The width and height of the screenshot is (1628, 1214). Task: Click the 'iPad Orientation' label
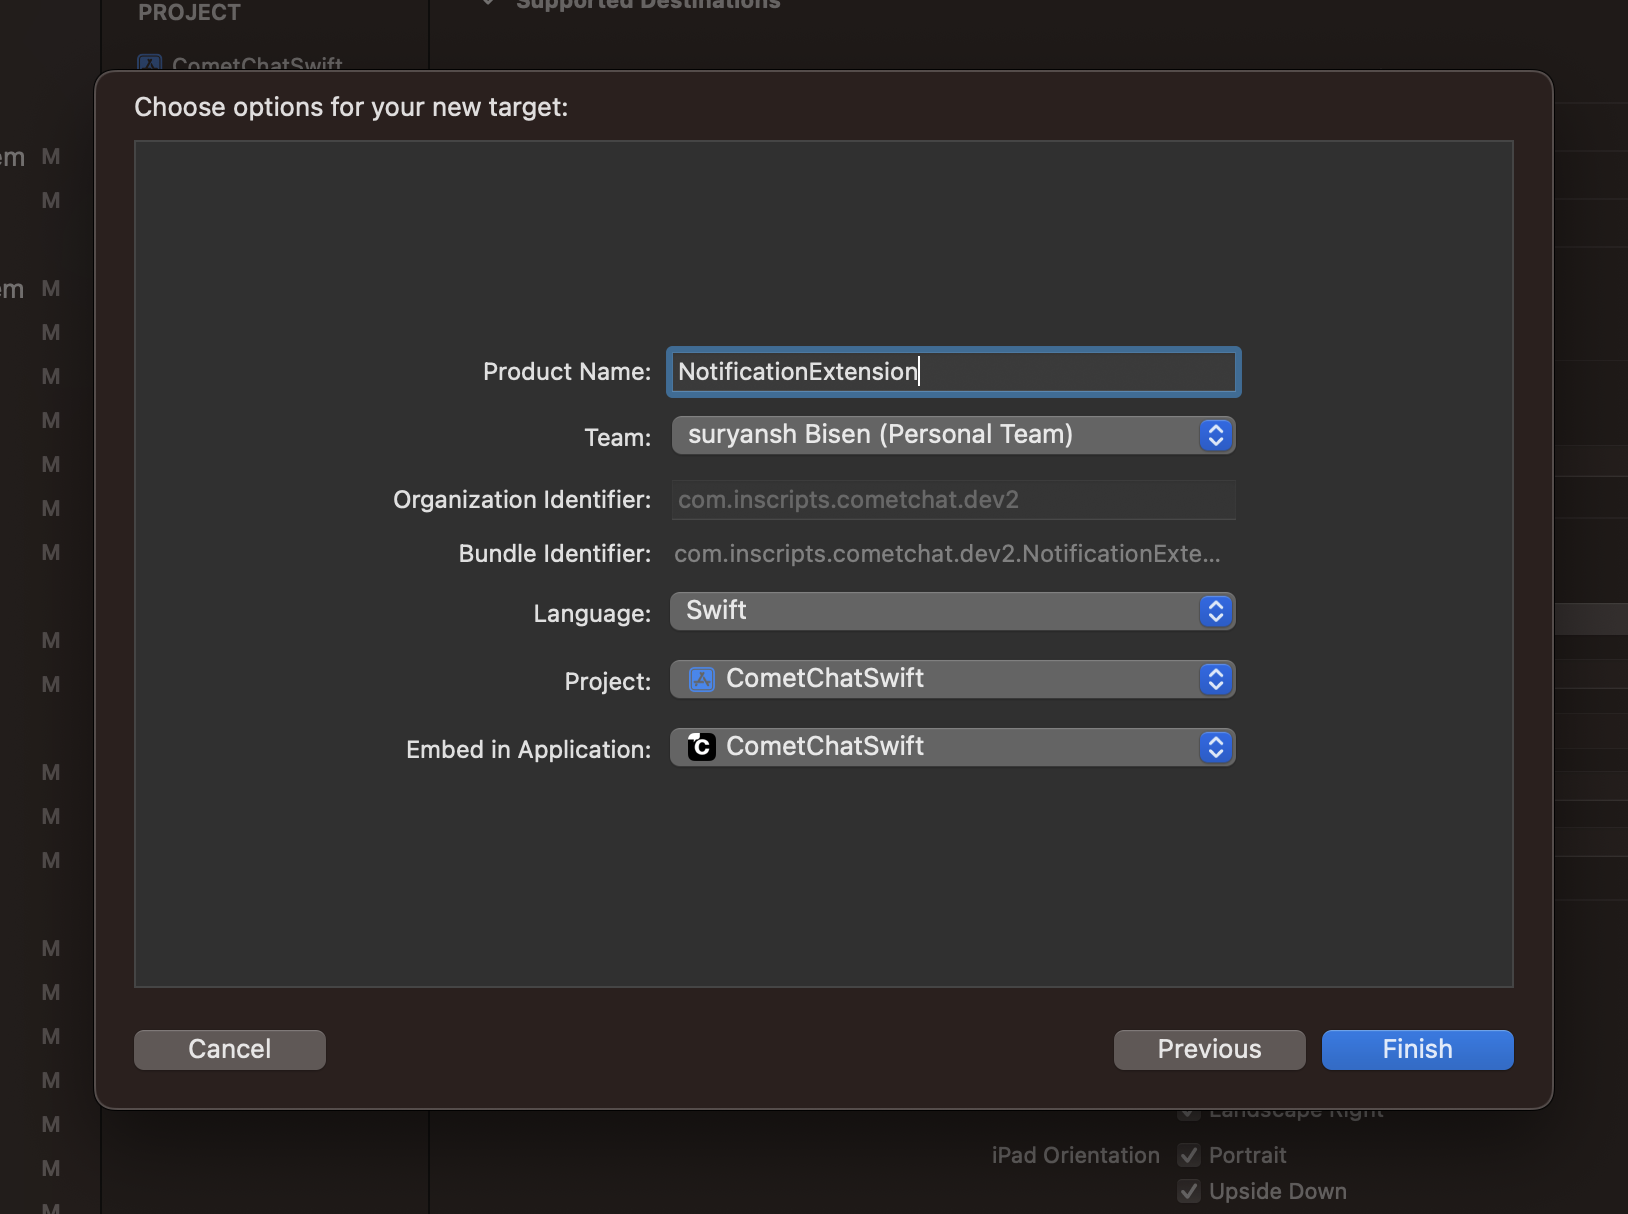point(1076,1155)
